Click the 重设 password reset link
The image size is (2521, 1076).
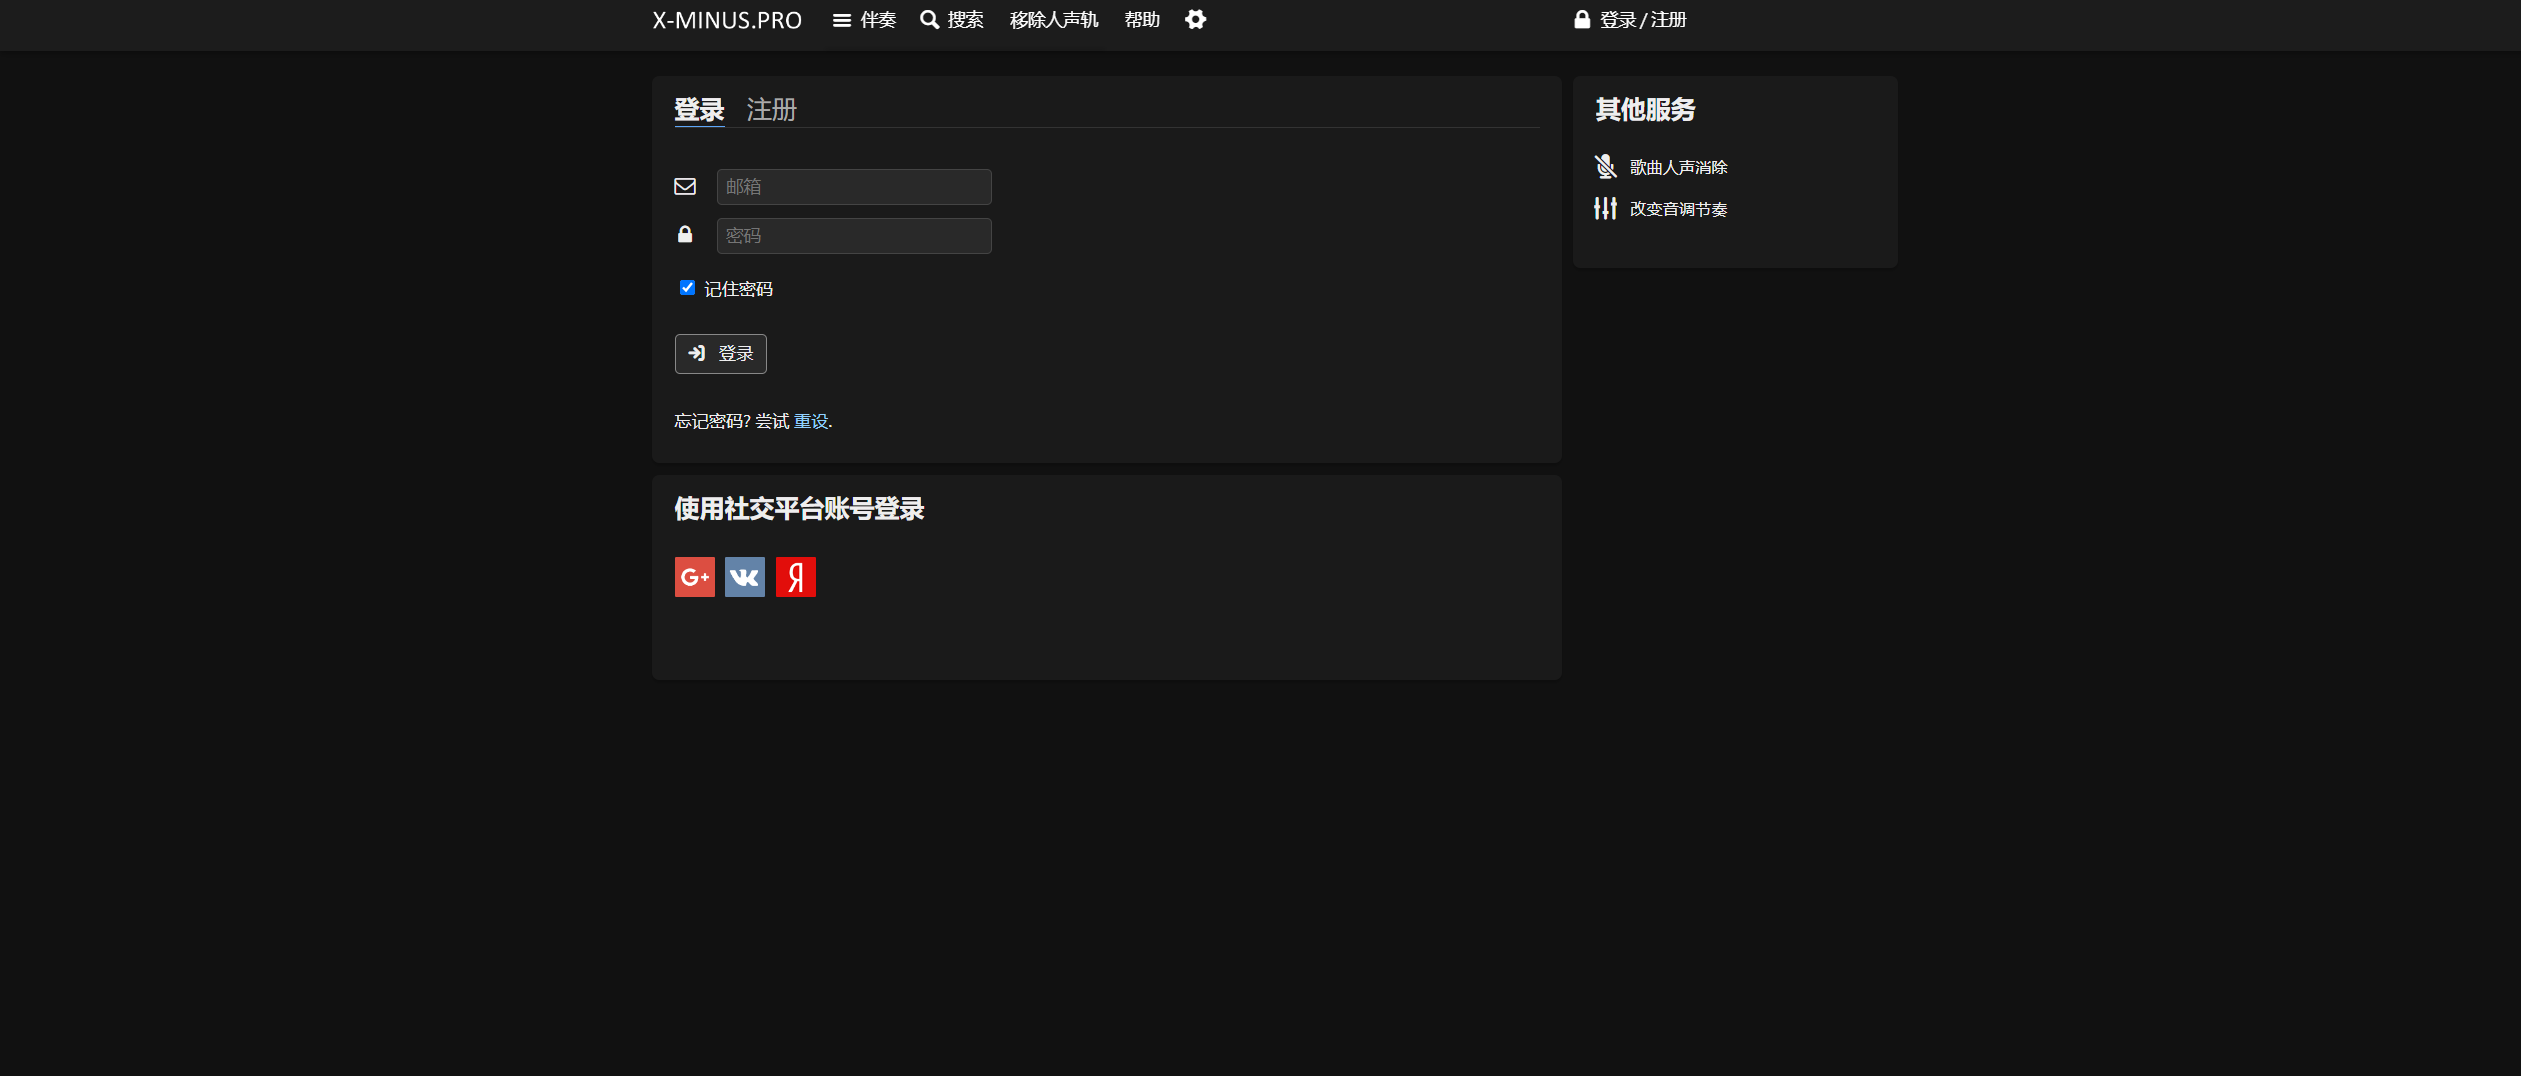point(810,421)
